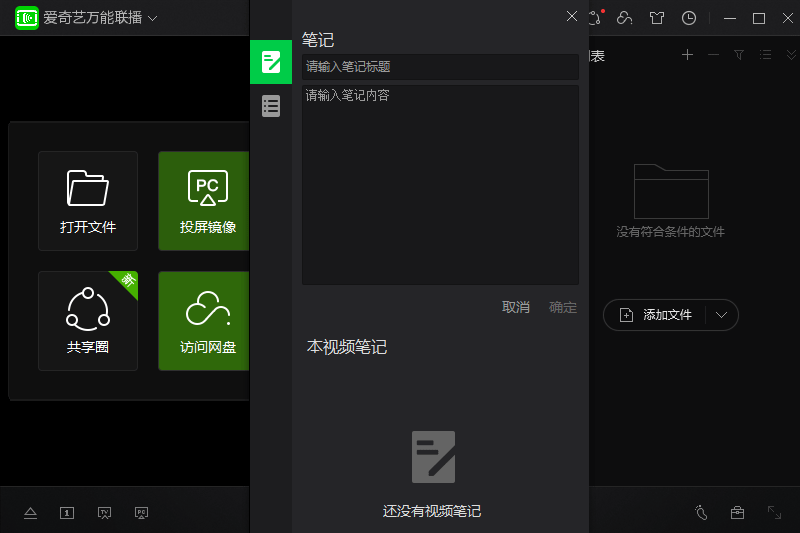Click the 没有符合条件的文件 message
Image resolution: width=800 pixels, height=533 pixels.
pos(670,232)
